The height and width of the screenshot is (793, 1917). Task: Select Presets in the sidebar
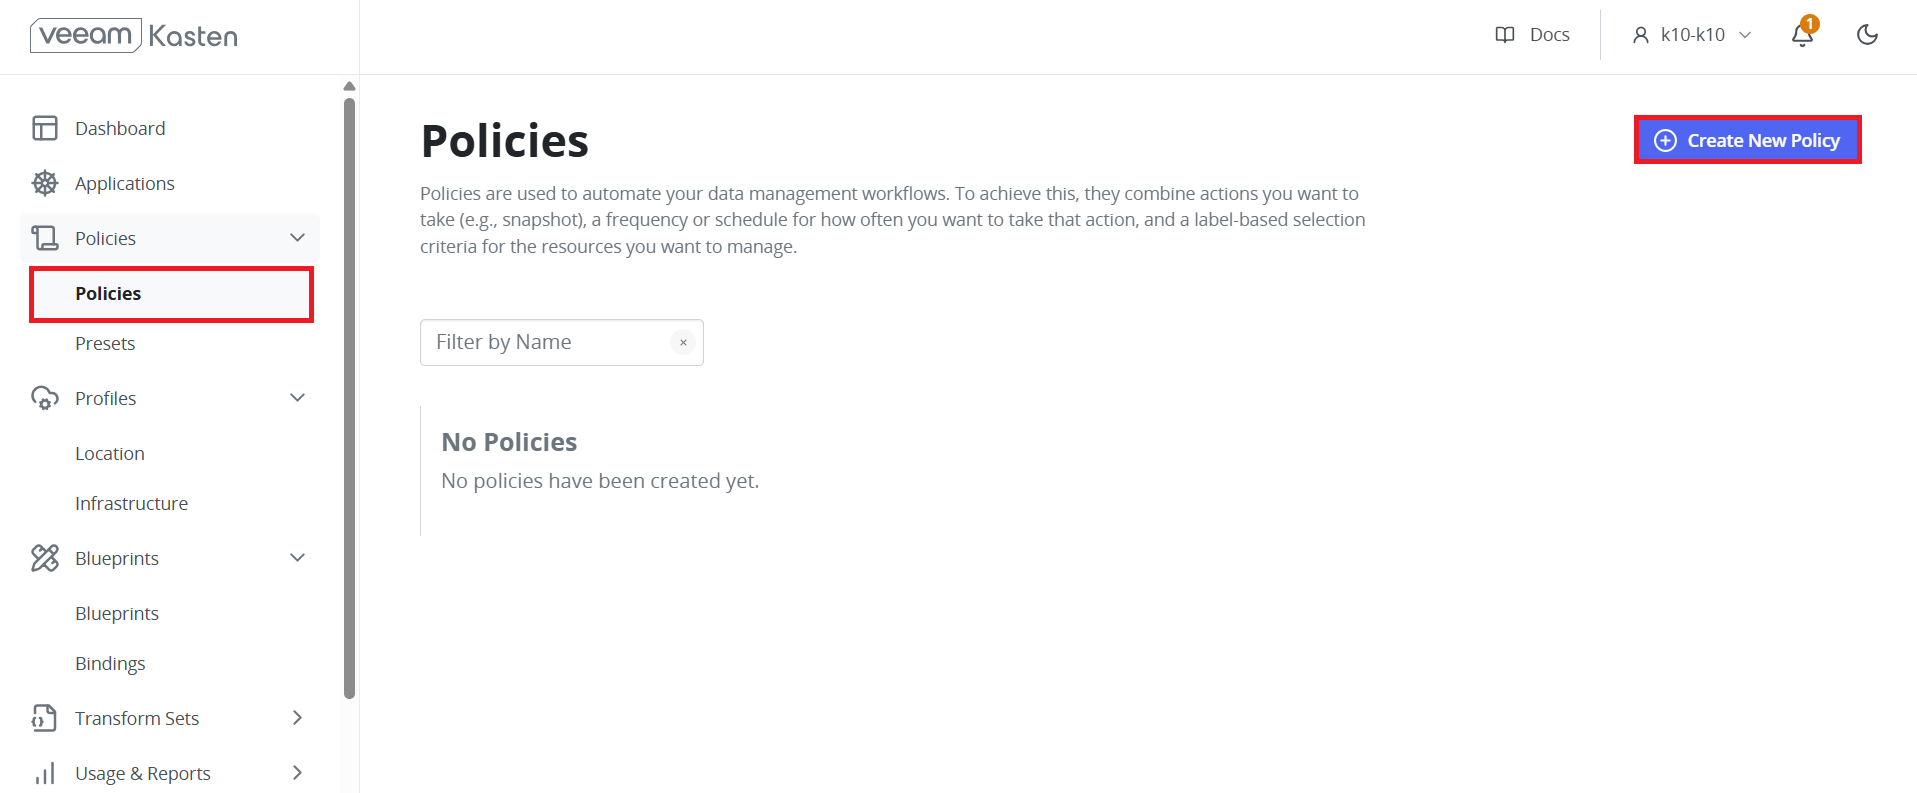[105, 343]
